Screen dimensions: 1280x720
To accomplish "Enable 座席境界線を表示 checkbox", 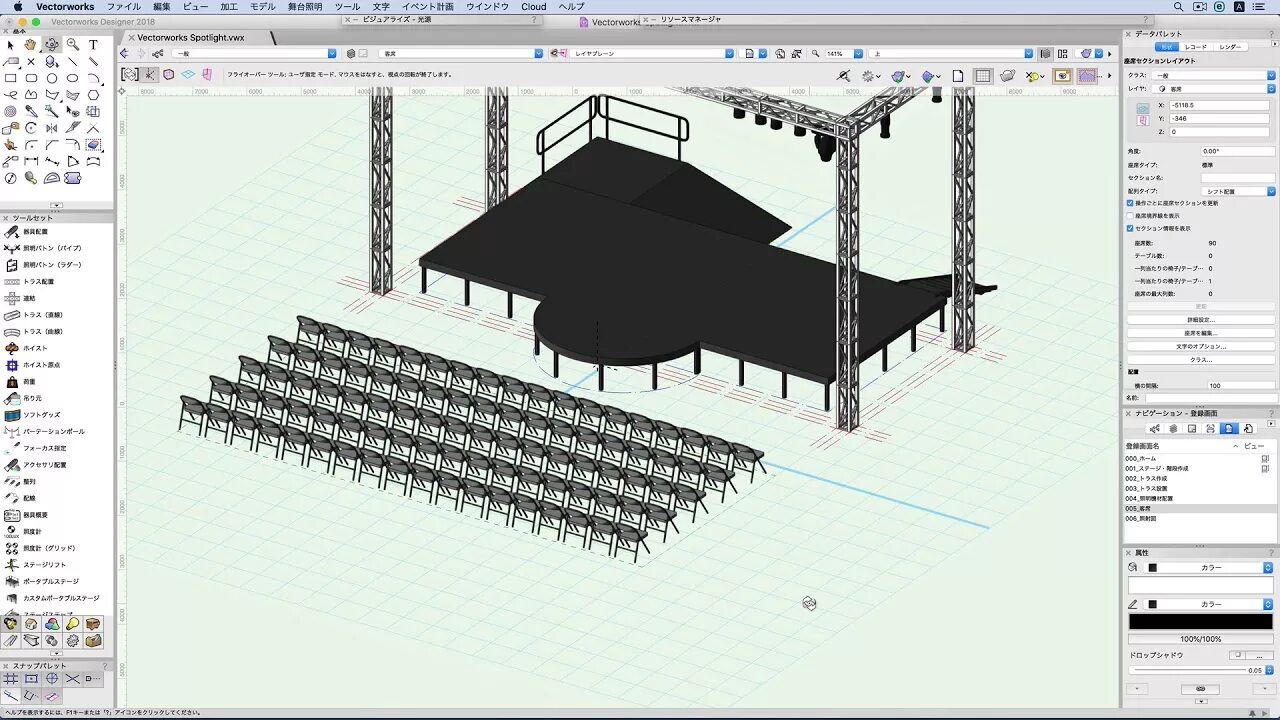I will (1131, 215).
